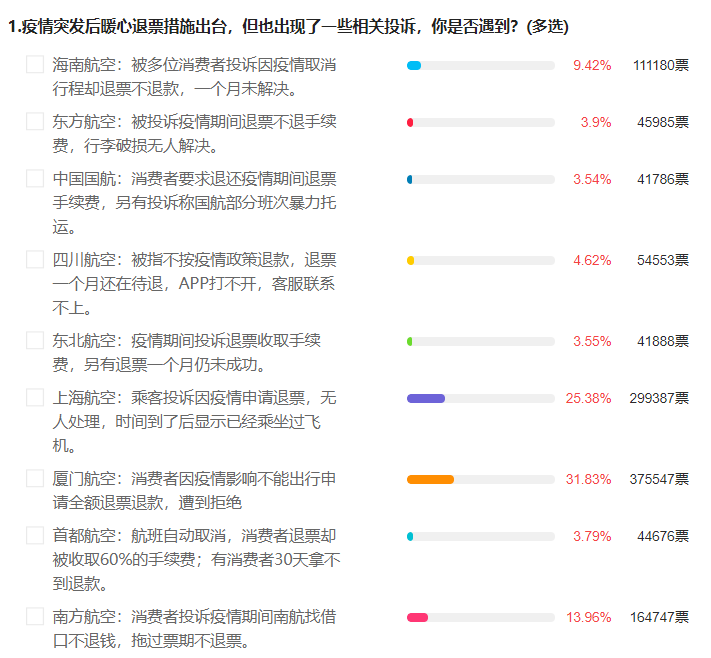The image size is (711, 658).
Task: Click the 东北航空 option description text
Action: coord(186,353)
